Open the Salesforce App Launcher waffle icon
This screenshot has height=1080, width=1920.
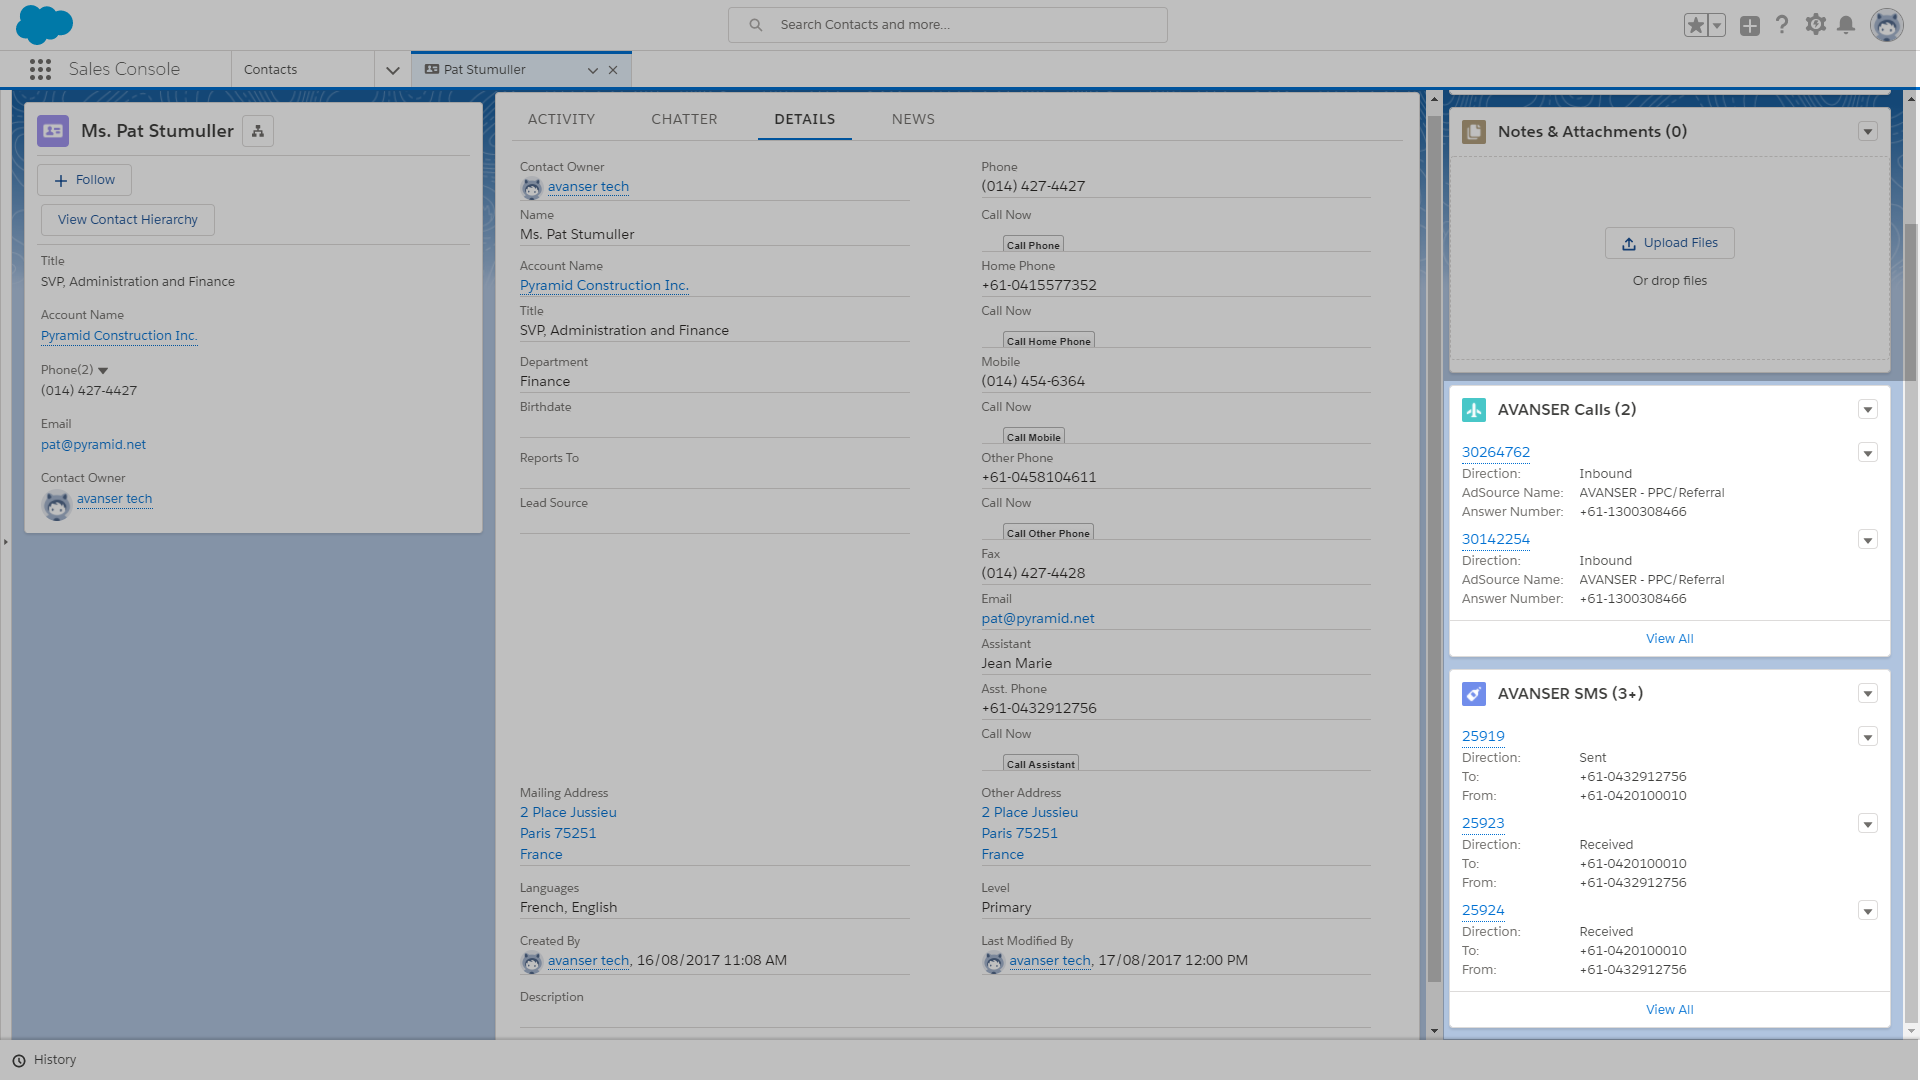(40, 69)
